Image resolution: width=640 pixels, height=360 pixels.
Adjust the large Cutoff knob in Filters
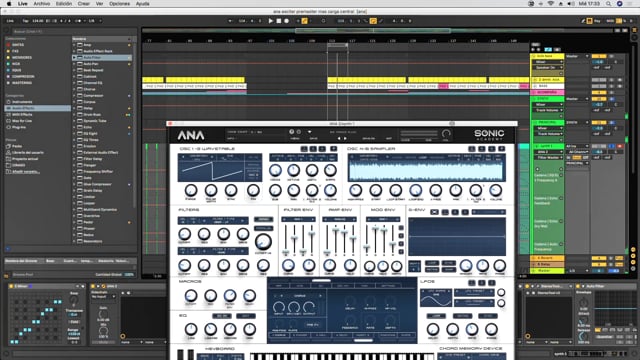[263, 241]
